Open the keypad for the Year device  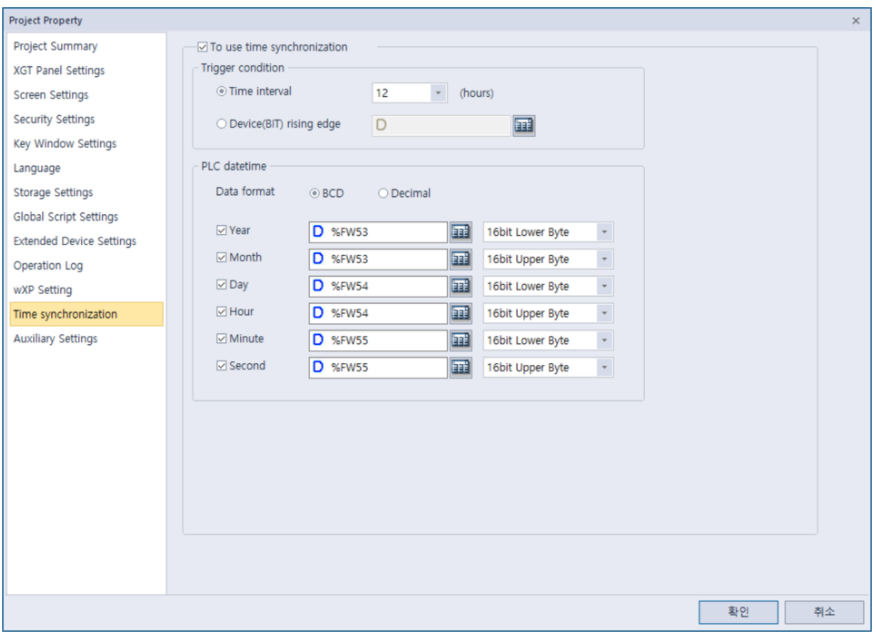[463, 231]
